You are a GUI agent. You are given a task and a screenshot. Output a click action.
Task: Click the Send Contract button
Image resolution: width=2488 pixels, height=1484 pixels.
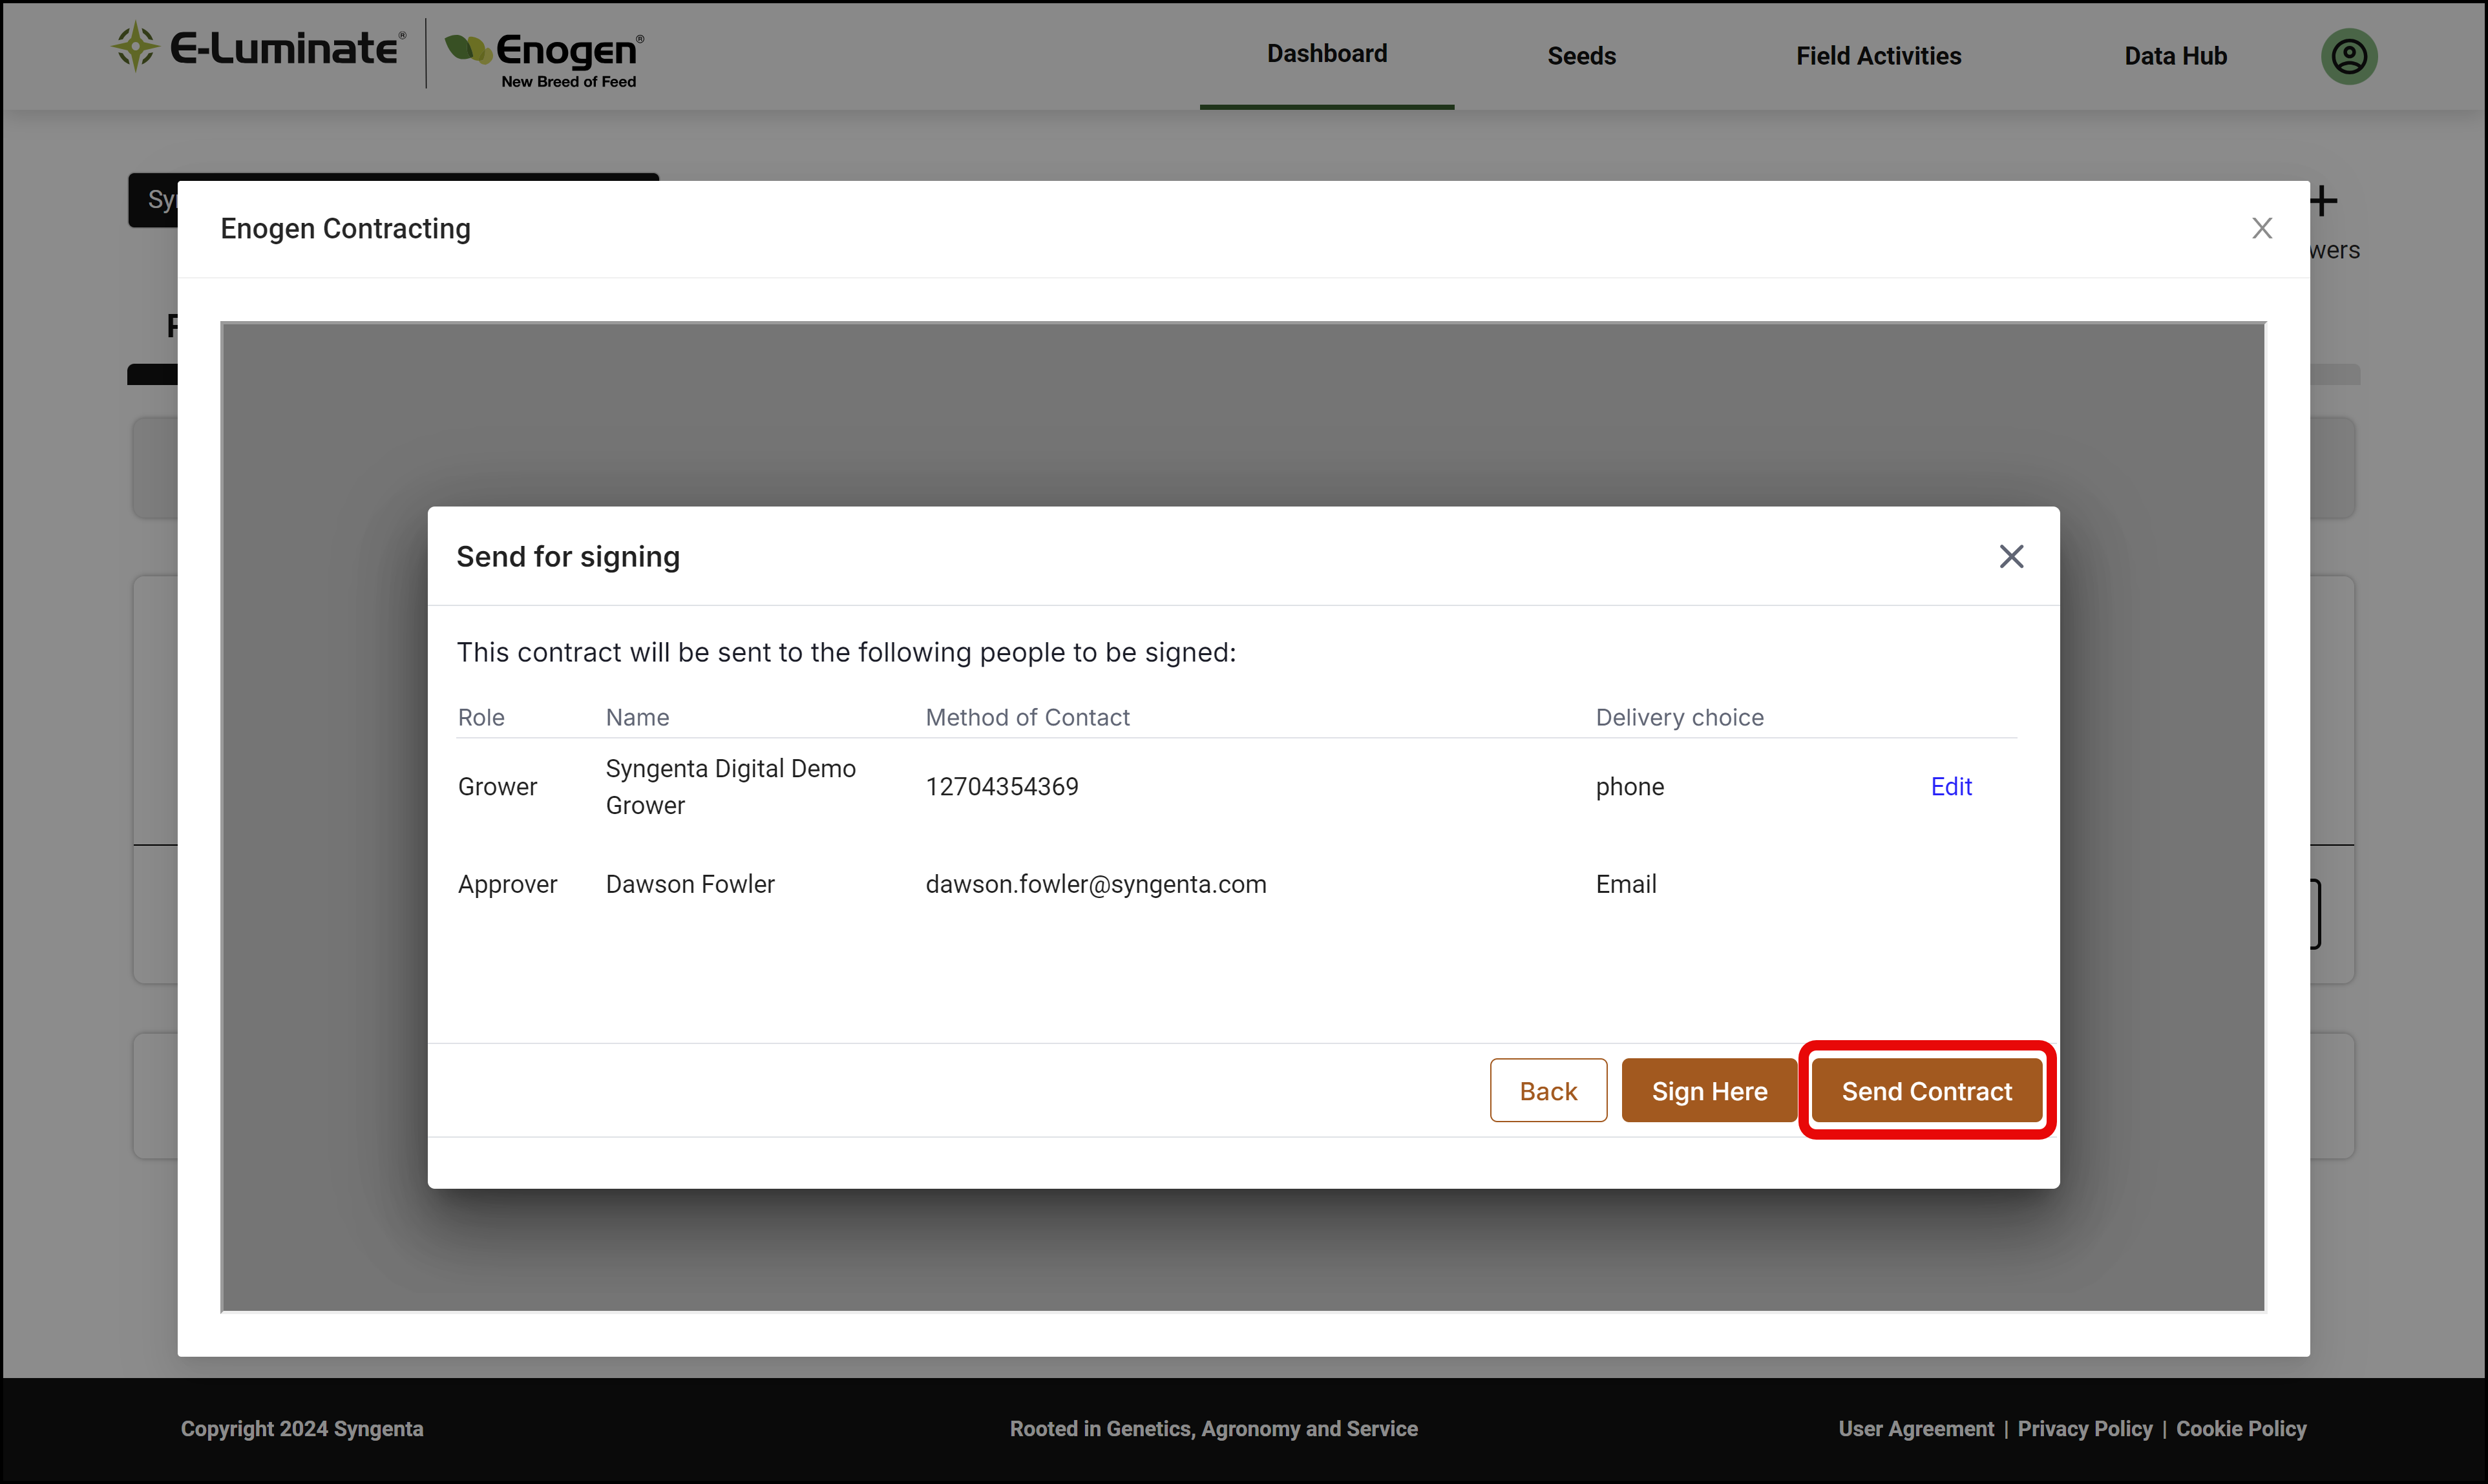tap(1926, 1090)
